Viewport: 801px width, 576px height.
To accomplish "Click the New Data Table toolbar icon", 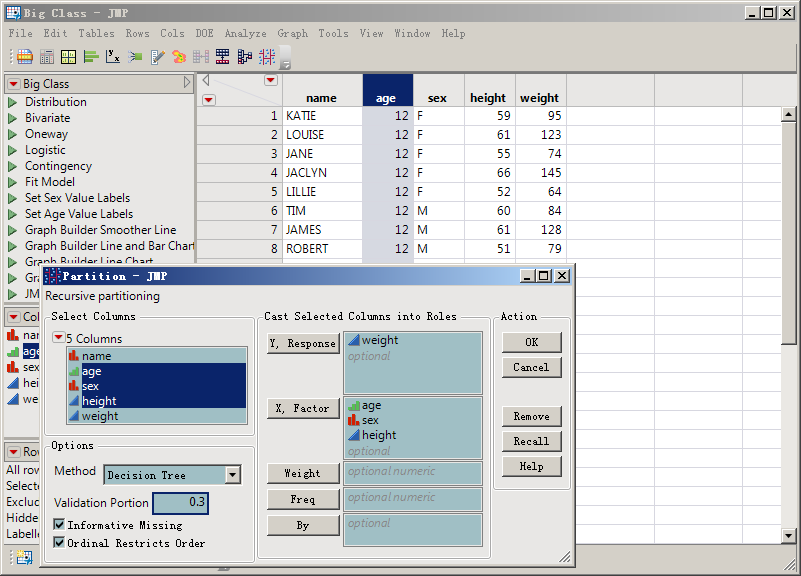I will tap(24, 57).
